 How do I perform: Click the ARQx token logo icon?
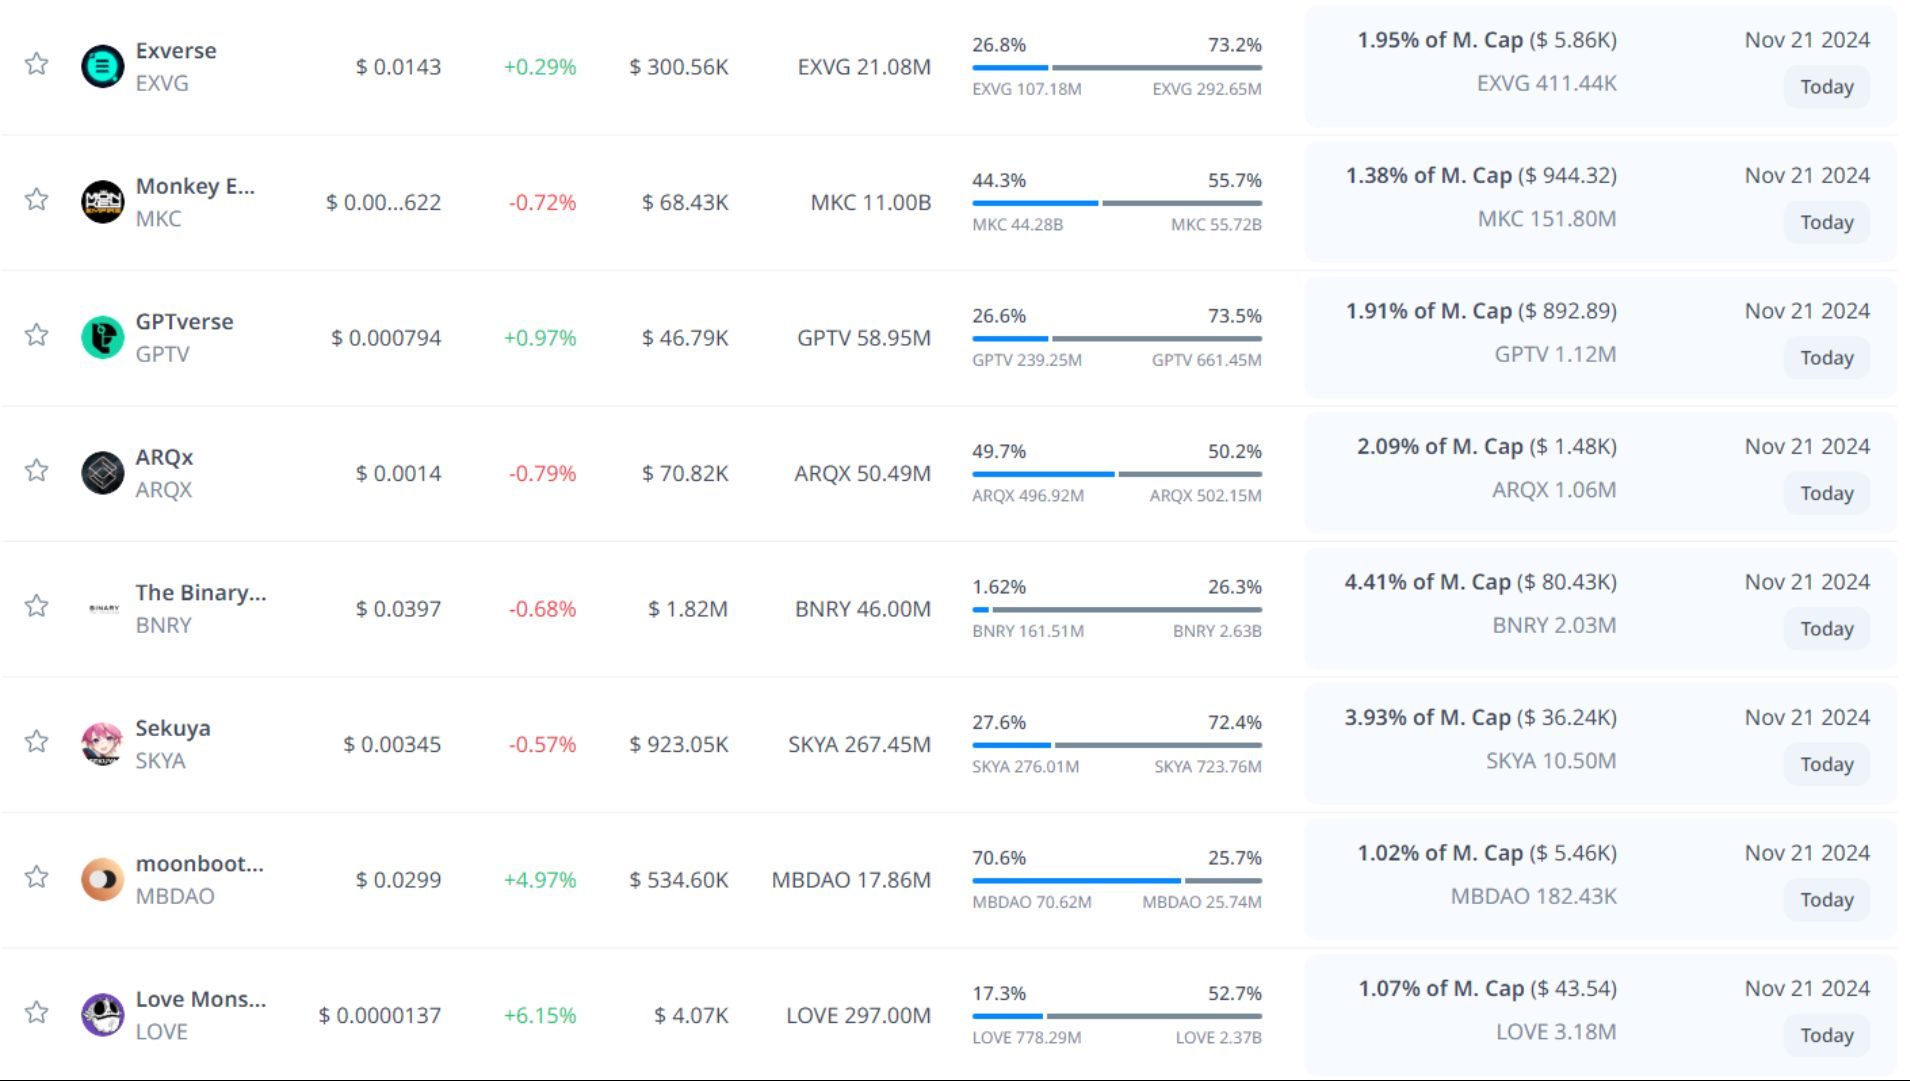[x=102, y=473]
